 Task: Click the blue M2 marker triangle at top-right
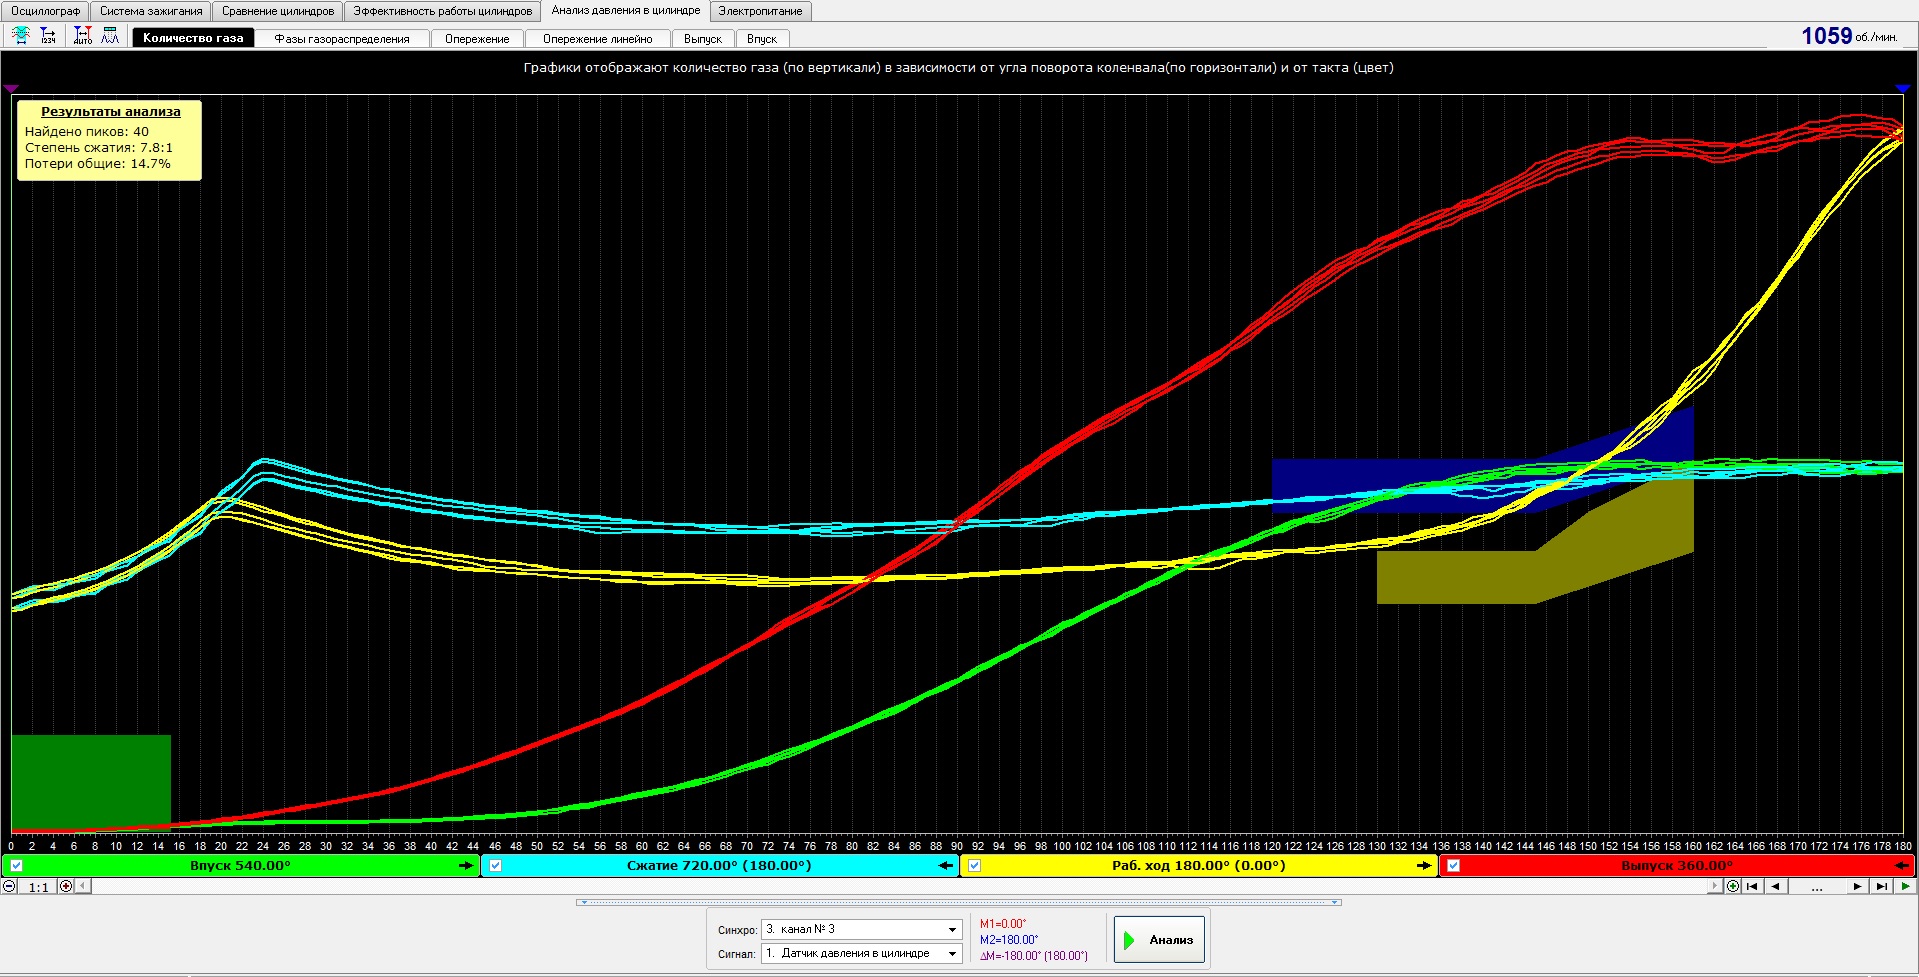pos(1903,89)
